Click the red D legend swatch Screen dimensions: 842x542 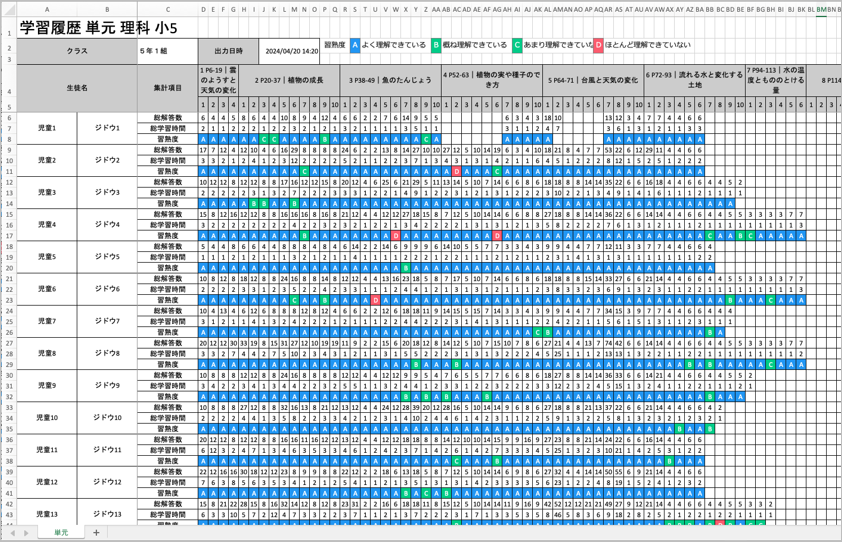[598, 46]
